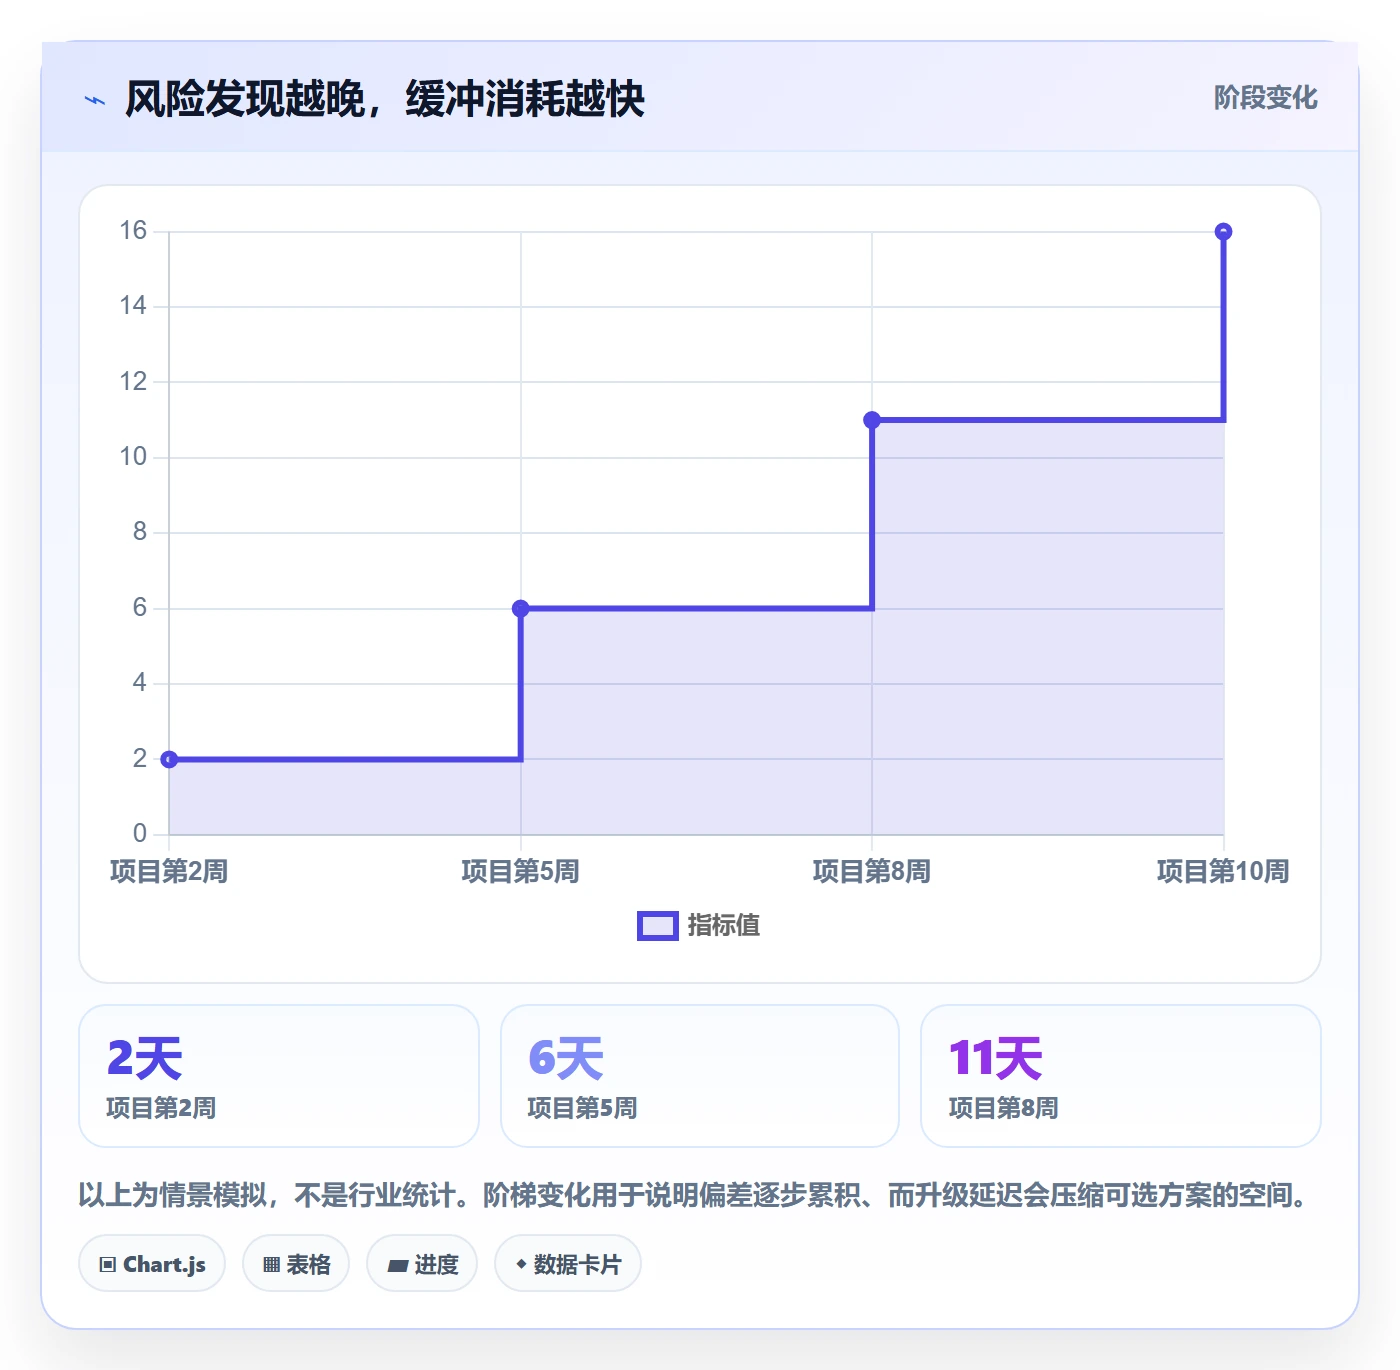Click the x-axis label 项目第8周
Image resolution: width=1400 pixels, height=1370 pixels.
tap(872, 872)
